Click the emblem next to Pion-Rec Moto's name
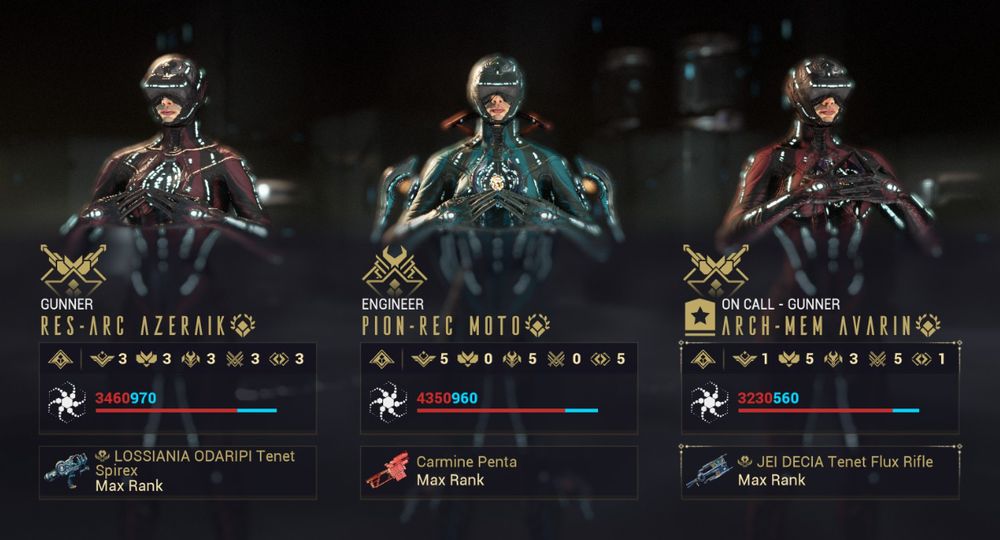The width and height of the screenshot is (1000, 540). click(538, 326)
